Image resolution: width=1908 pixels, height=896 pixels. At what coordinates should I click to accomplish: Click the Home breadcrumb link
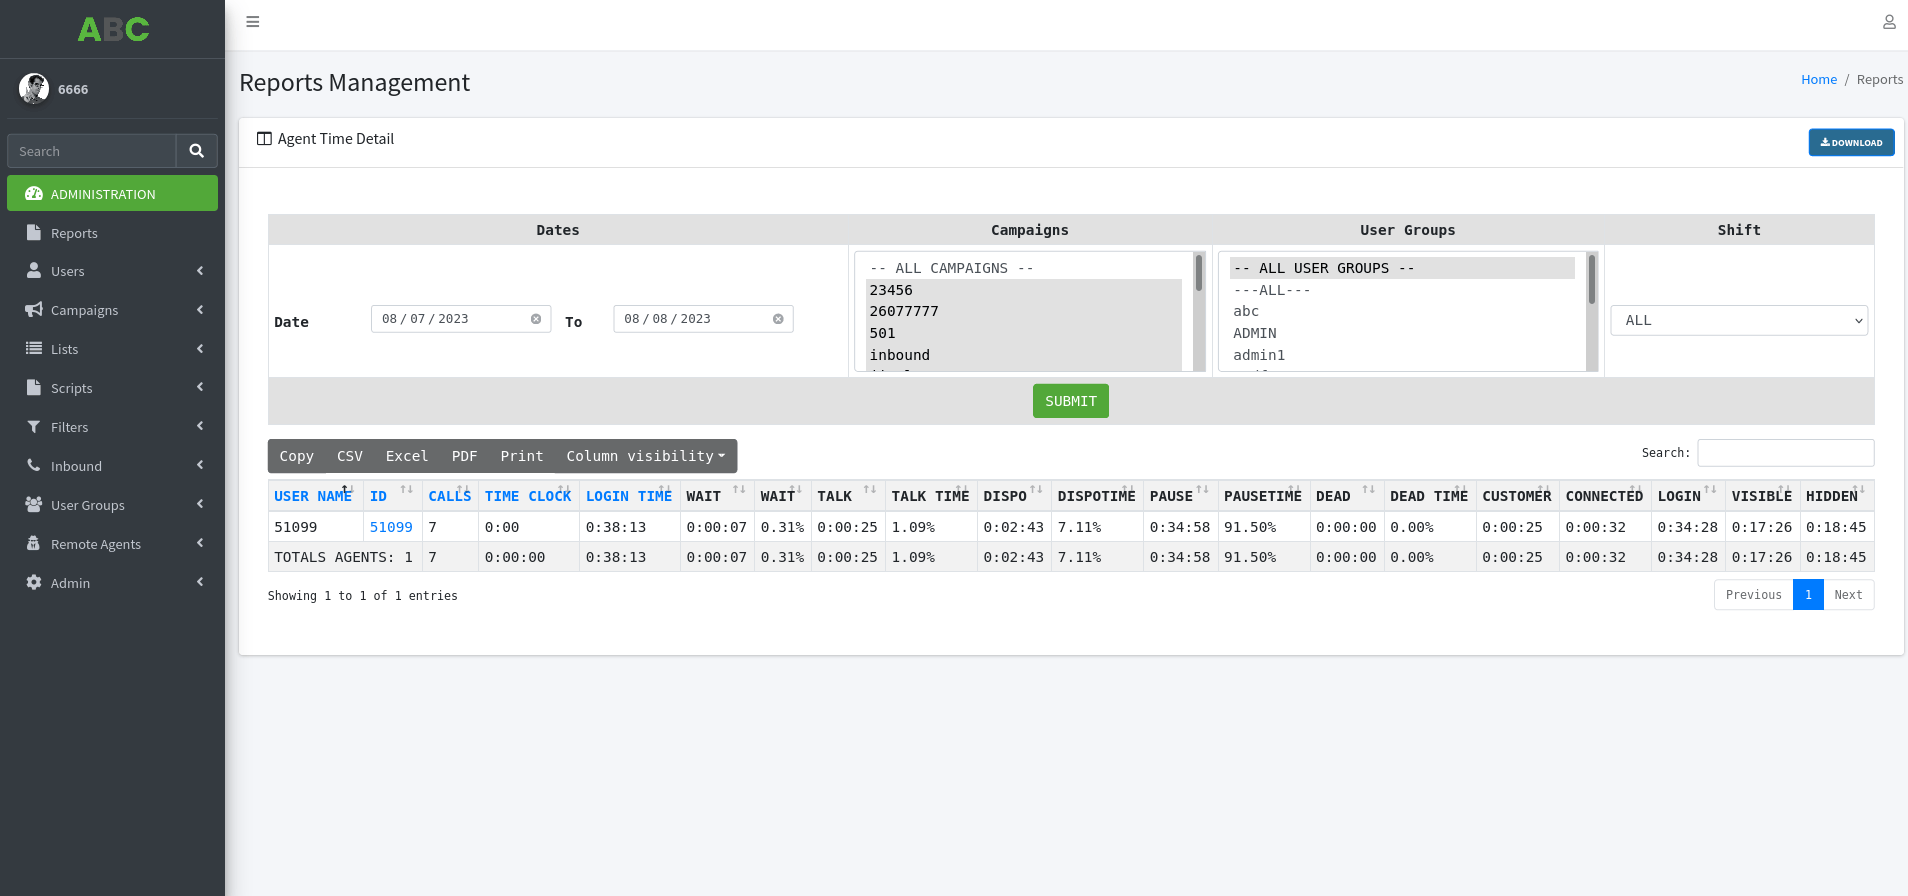(x=1818, y=80)
